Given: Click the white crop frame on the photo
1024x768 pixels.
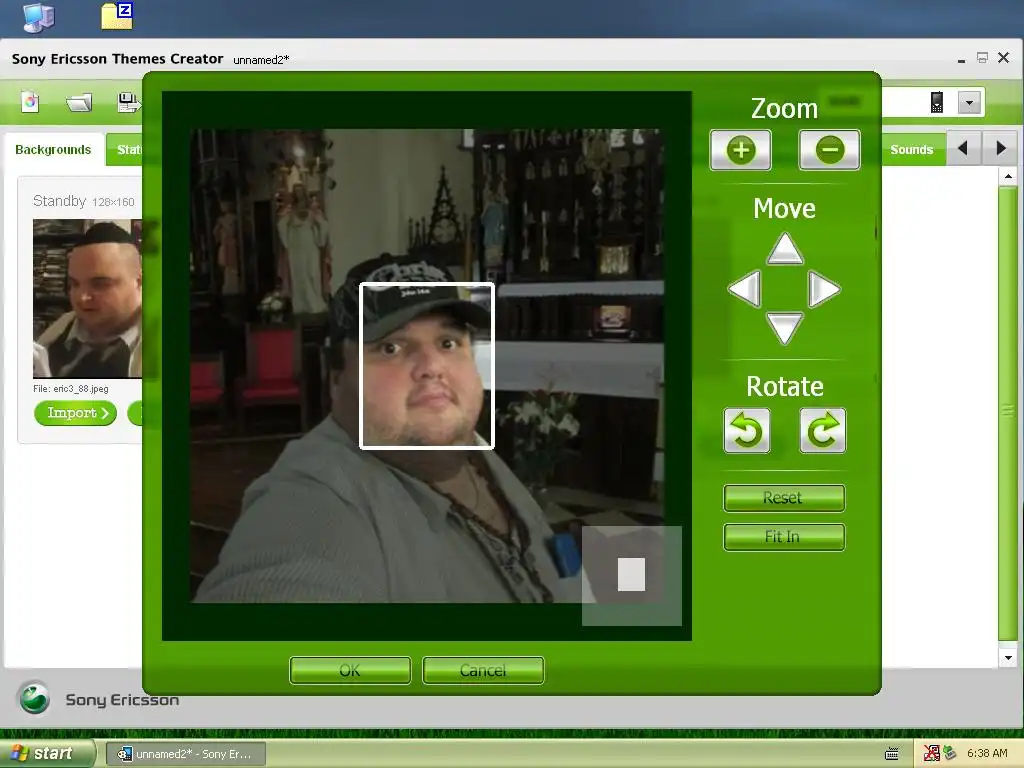Looking at the screenshot, I should coord(426,366).
